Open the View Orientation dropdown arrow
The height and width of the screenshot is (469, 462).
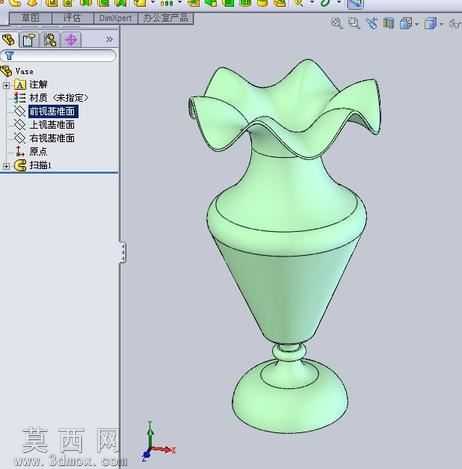(417, 24)
